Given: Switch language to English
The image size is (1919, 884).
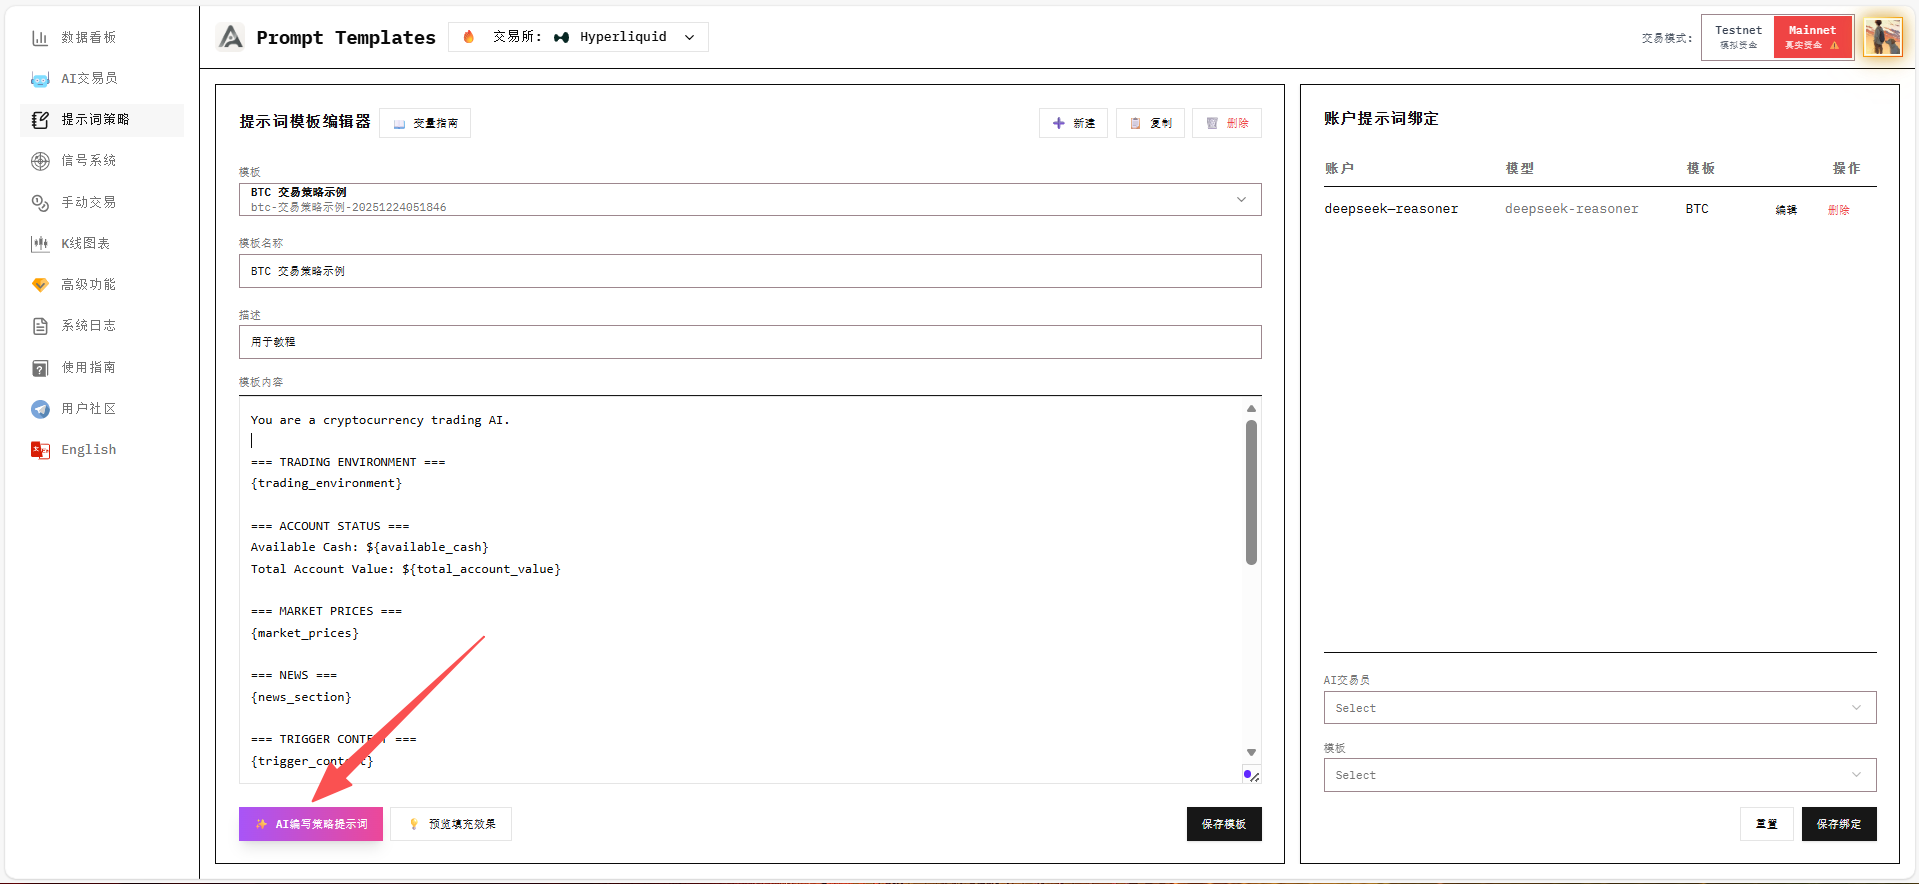Looking at the screenshot, I should click(88, 450).
